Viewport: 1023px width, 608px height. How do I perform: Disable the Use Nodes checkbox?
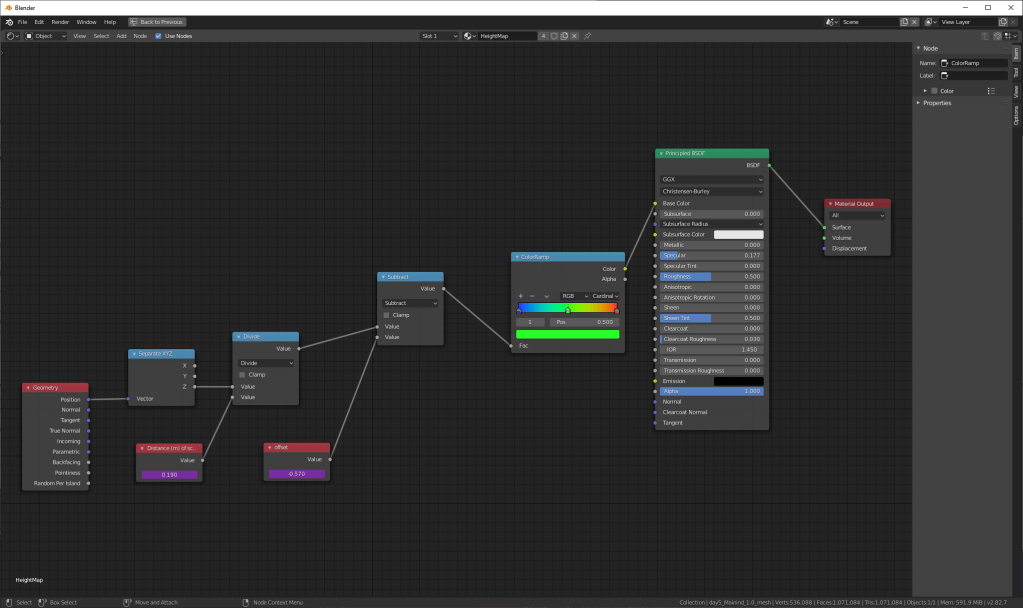click(x=158, y=36)
